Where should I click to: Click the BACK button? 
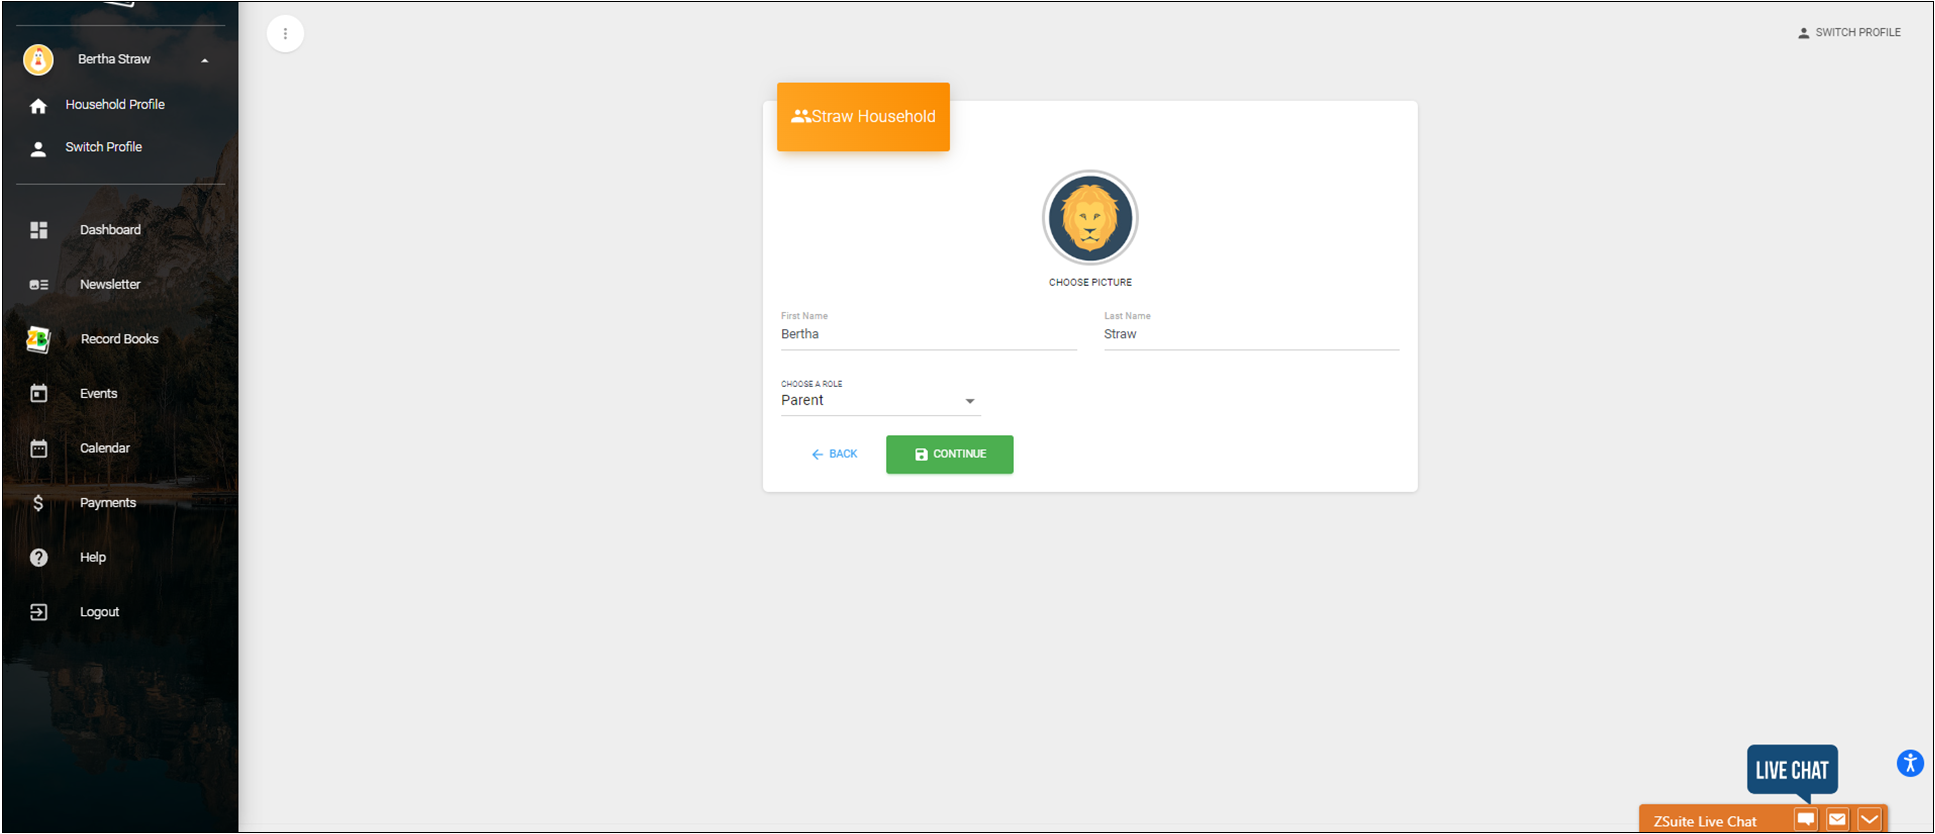[x=834, y=455]
